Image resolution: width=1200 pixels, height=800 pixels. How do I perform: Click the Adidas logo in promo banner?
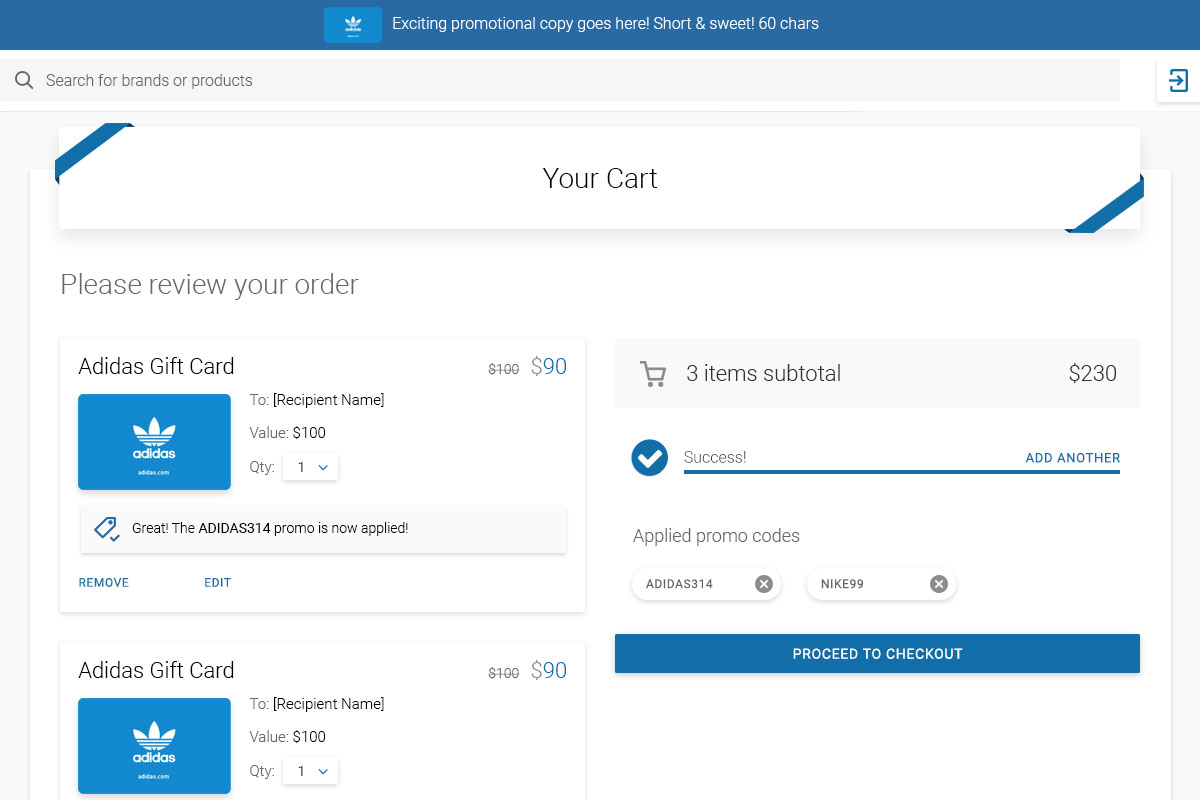pyautogui.click(x=352, y=25)
